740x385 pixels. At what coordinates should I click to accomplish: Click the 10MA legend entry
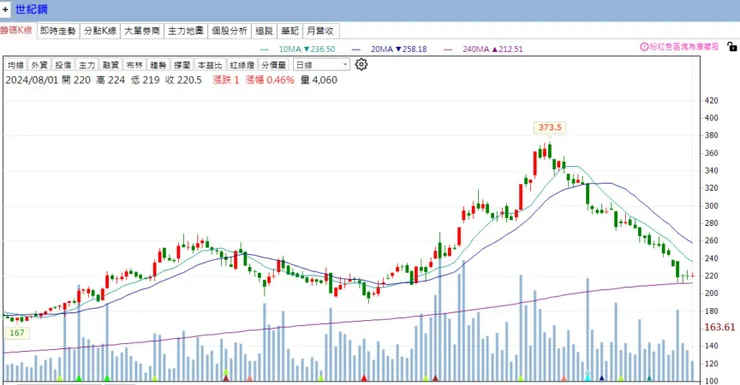(x=297, y=49)
